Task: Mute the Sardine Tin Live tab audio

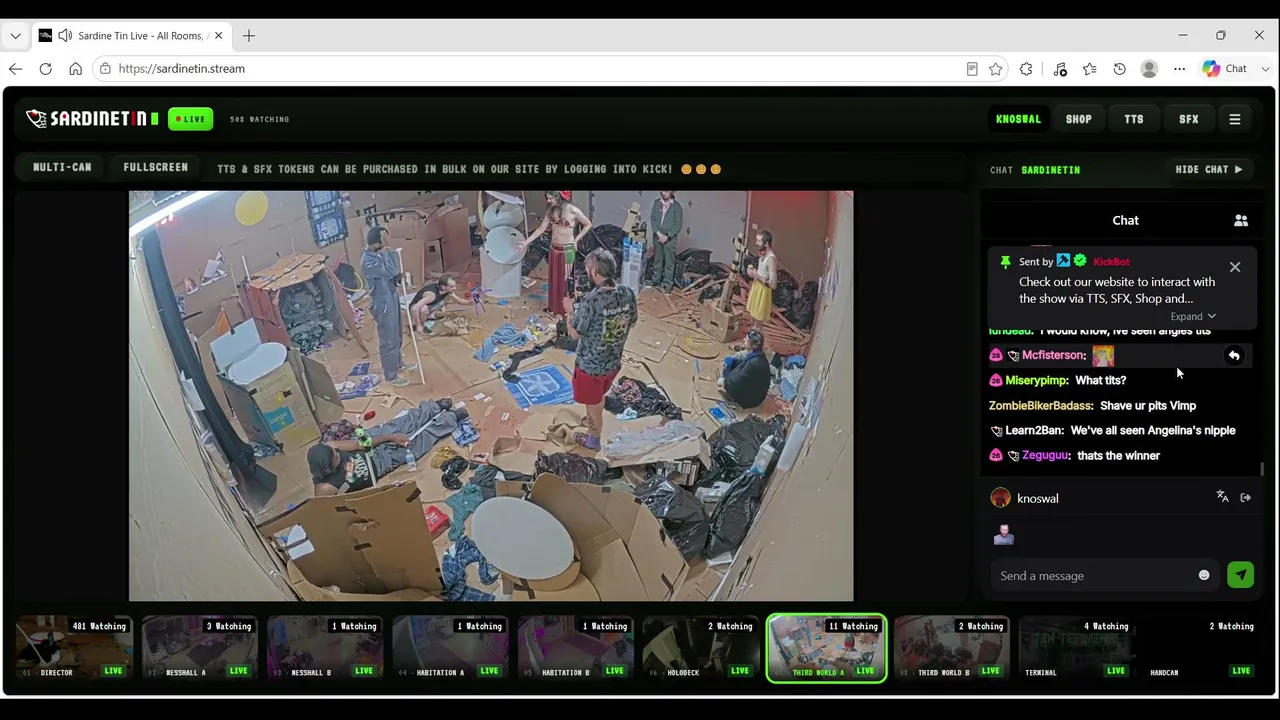Action: [65, 36]
